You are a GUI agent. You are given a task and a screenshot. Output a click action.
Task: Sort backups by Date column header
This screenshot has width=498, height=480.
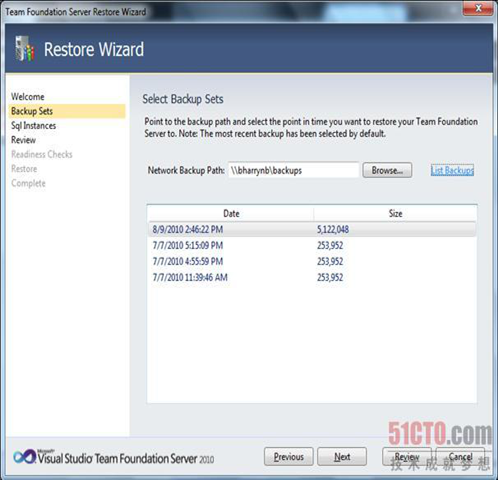231,213
